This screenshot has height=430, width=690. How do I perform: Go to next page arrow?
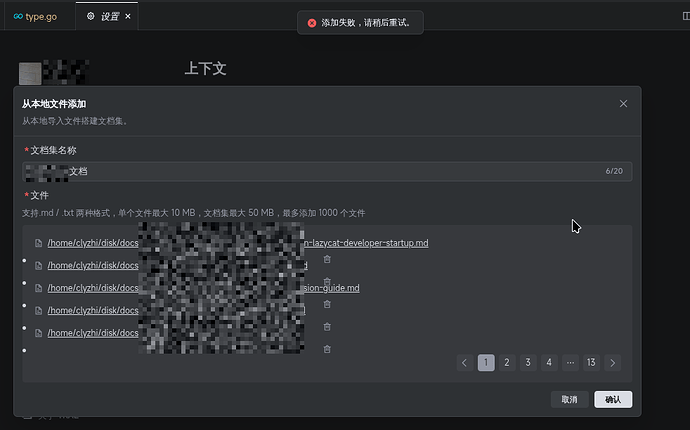click(613, 363)
